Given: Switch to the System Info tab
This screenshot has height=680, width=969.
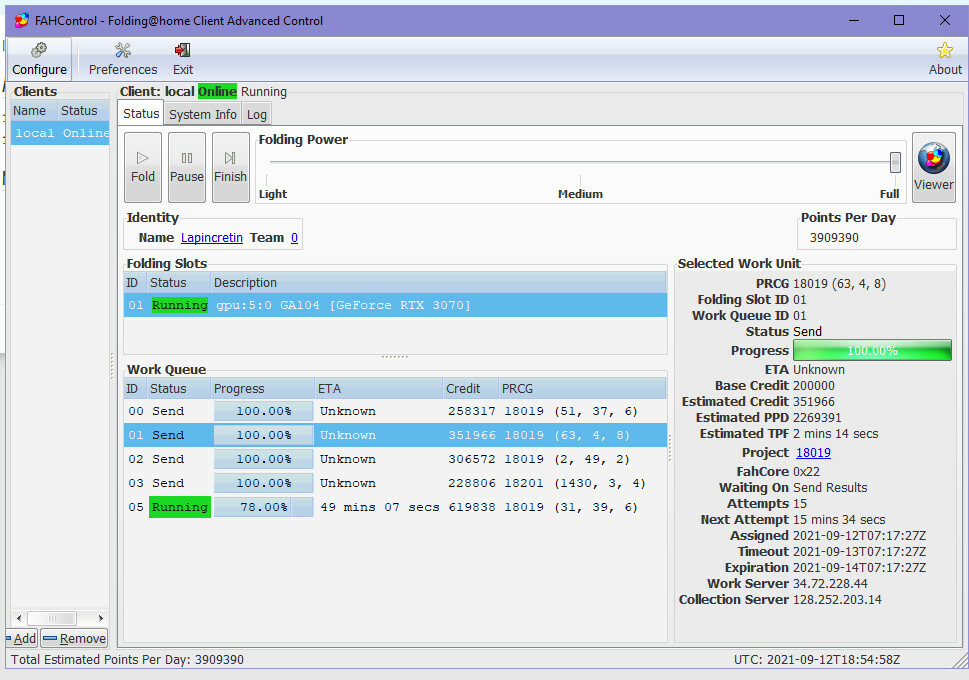Looking at the screenshot, I should 203,114.
